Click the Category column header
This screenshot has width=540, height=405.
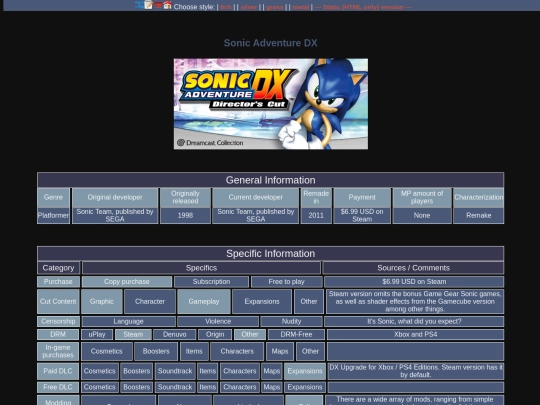point(59,268)
